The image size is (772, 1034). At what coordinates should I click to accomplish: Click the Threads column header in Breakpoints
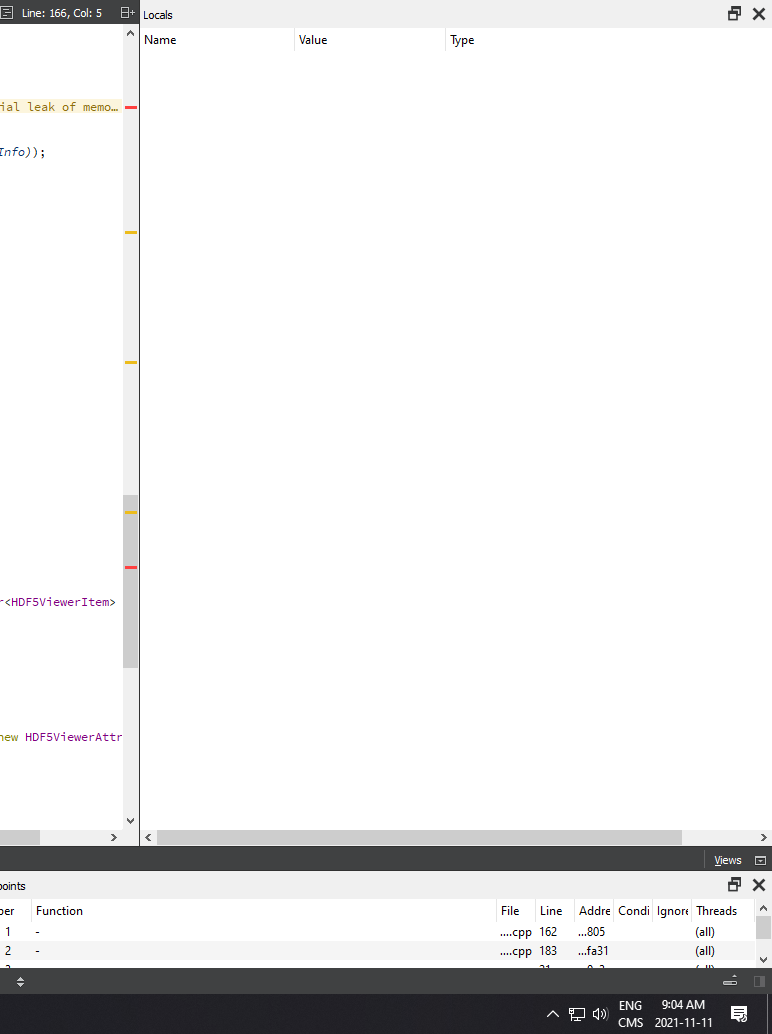(x=723, y=911)
